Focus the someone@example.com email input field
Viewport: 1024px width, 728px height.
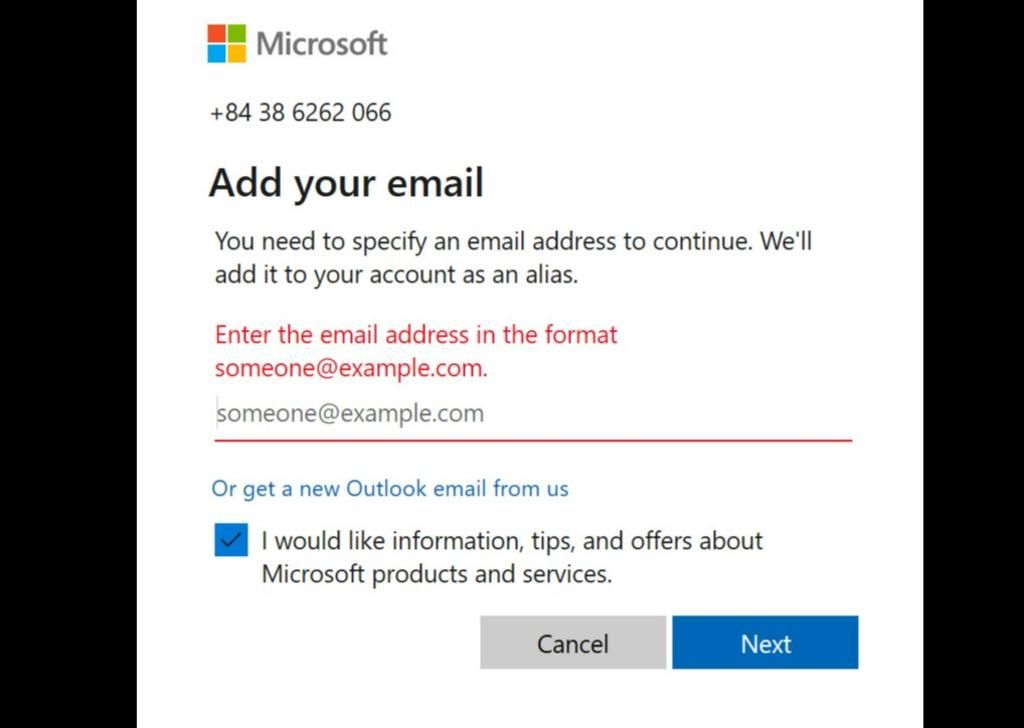[532, 413]
